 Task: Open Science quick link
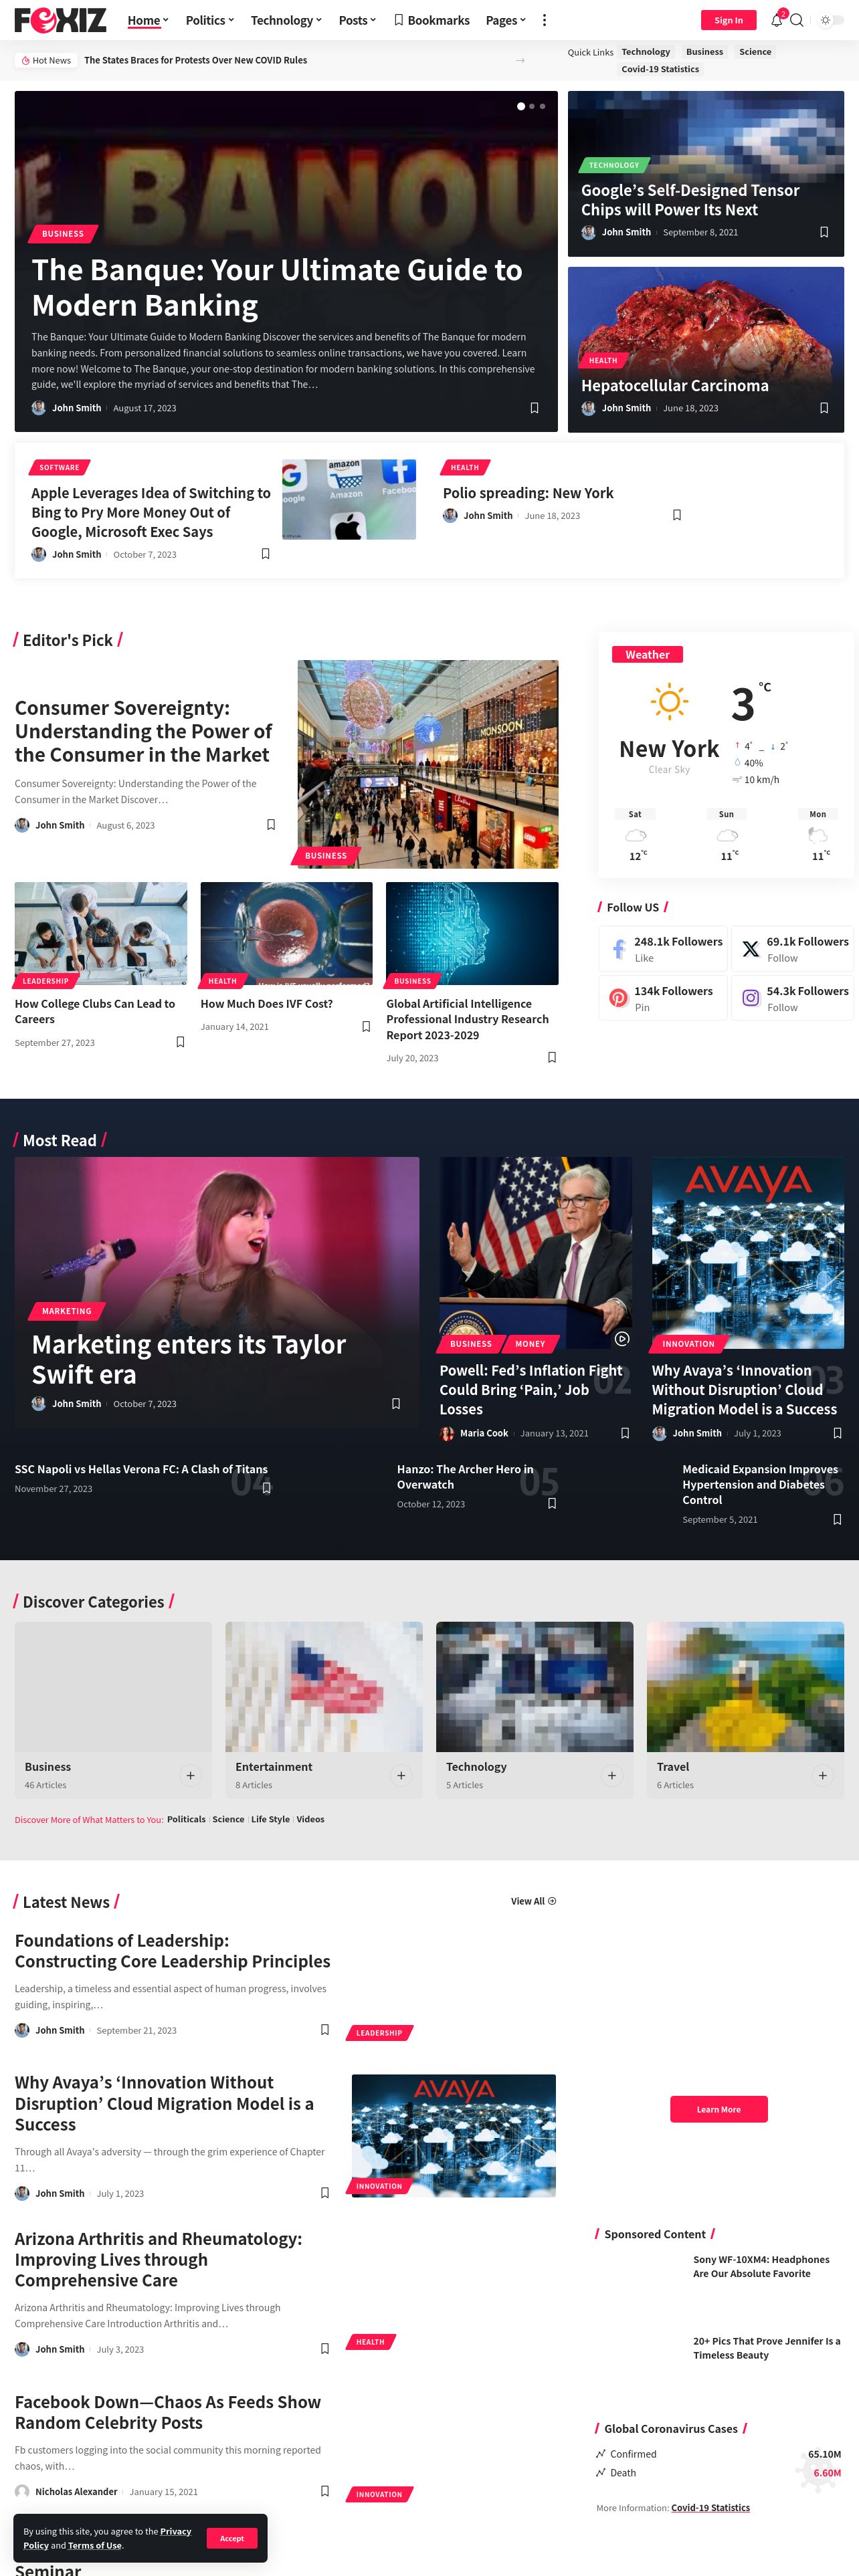pos(755,52)
